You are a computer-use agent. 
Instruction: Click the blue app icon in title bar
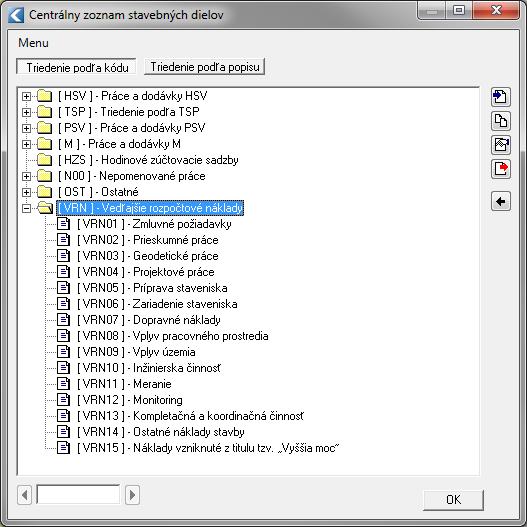[16, 15]
